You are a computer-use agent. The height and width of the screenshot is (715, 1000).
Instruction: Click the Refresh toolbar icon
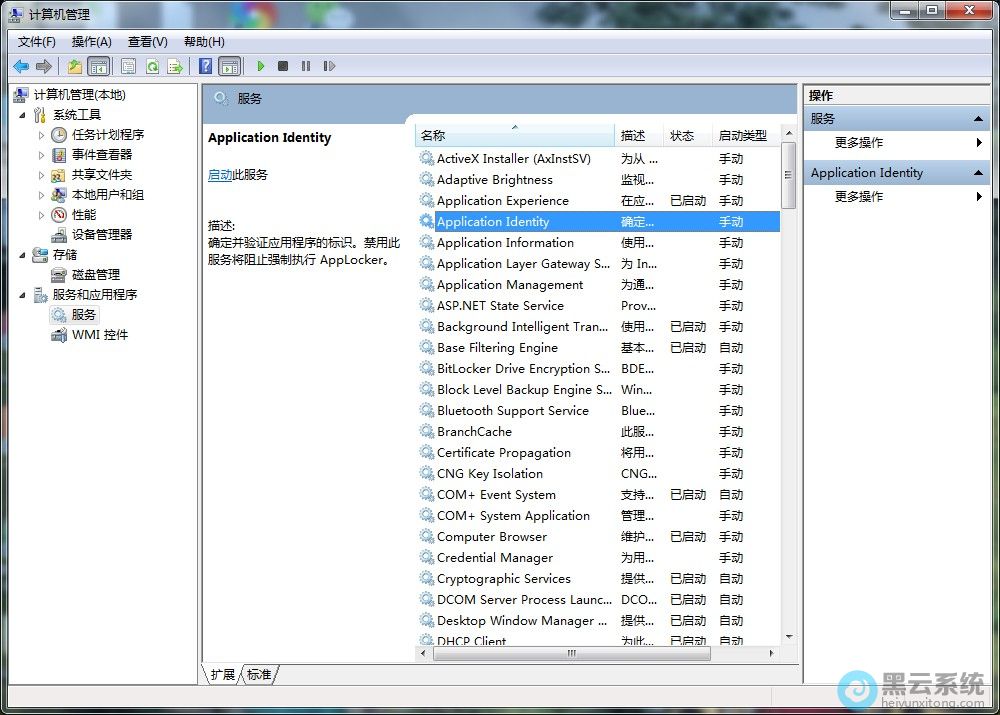pos(152,66)
